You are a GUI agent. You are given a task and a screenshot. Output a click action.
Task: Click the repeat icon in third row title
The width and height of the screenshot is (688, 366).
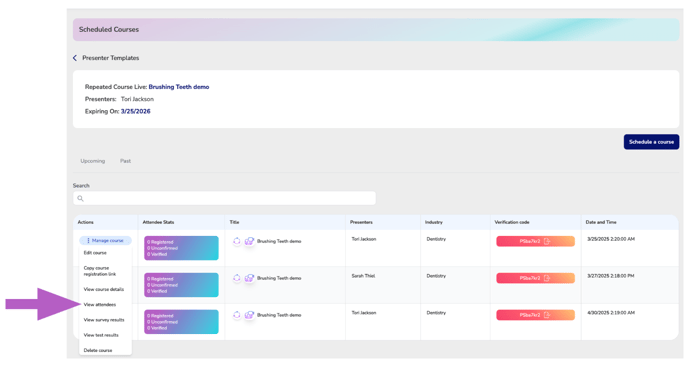(237, 315)
